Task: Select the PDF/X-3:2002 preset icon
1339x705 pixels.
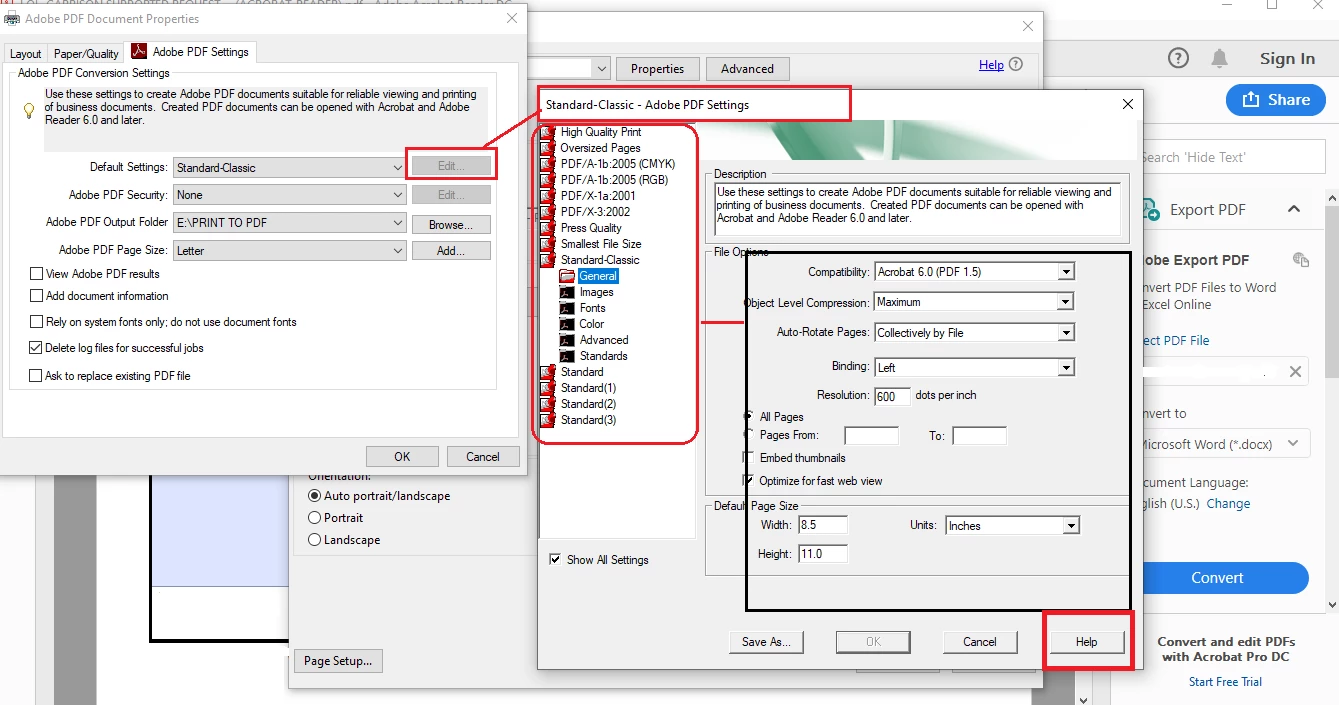Action: pyautogui.click(x=548, y=212)
